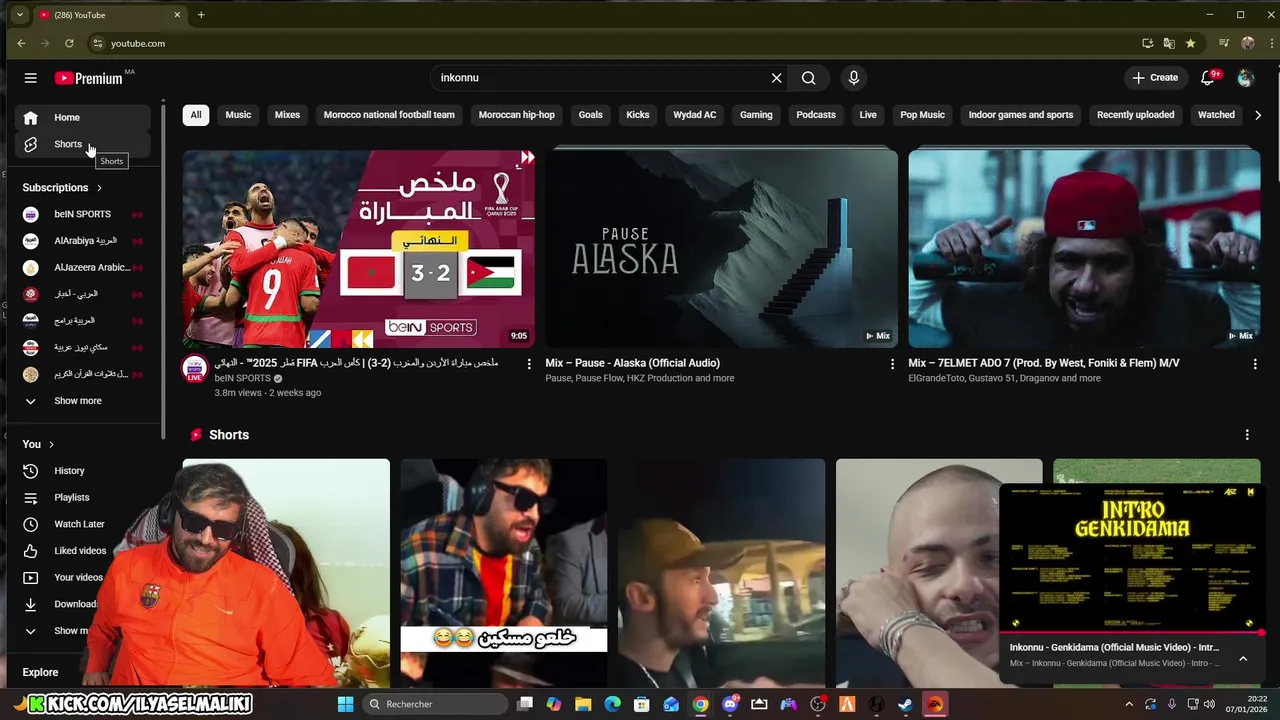Click beIN SPORTS channel name under video
1280x720 pixels.
click(x=243, y=379)
